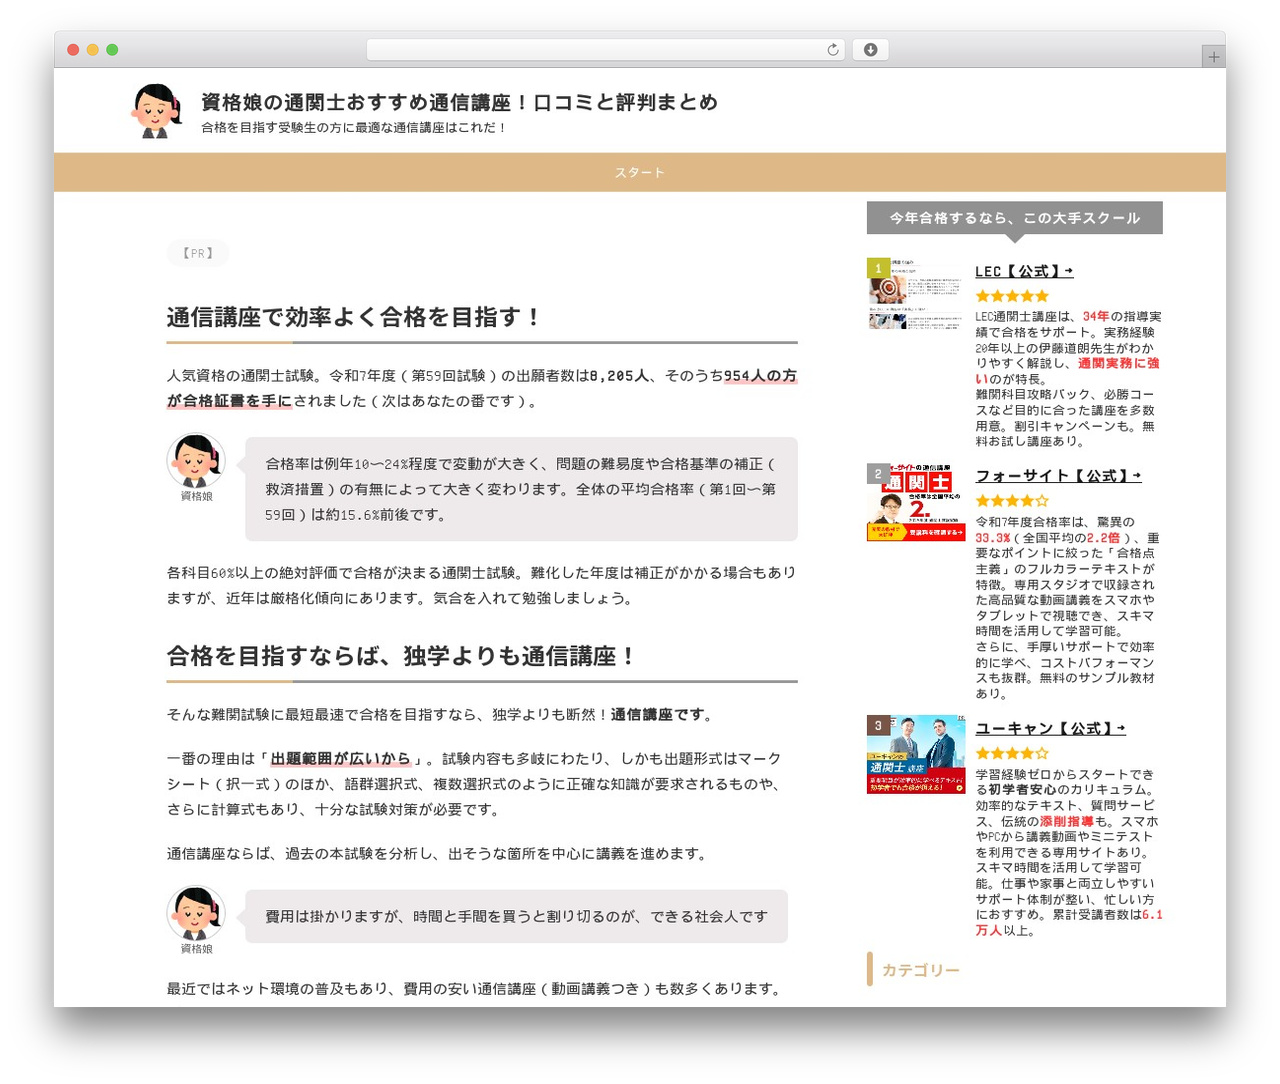Image resolution: width=1280 pixels, height=1084 pixels.
Task: Click the ユーキャン rank 3 thumbnail image
Action: coord(916,755)
